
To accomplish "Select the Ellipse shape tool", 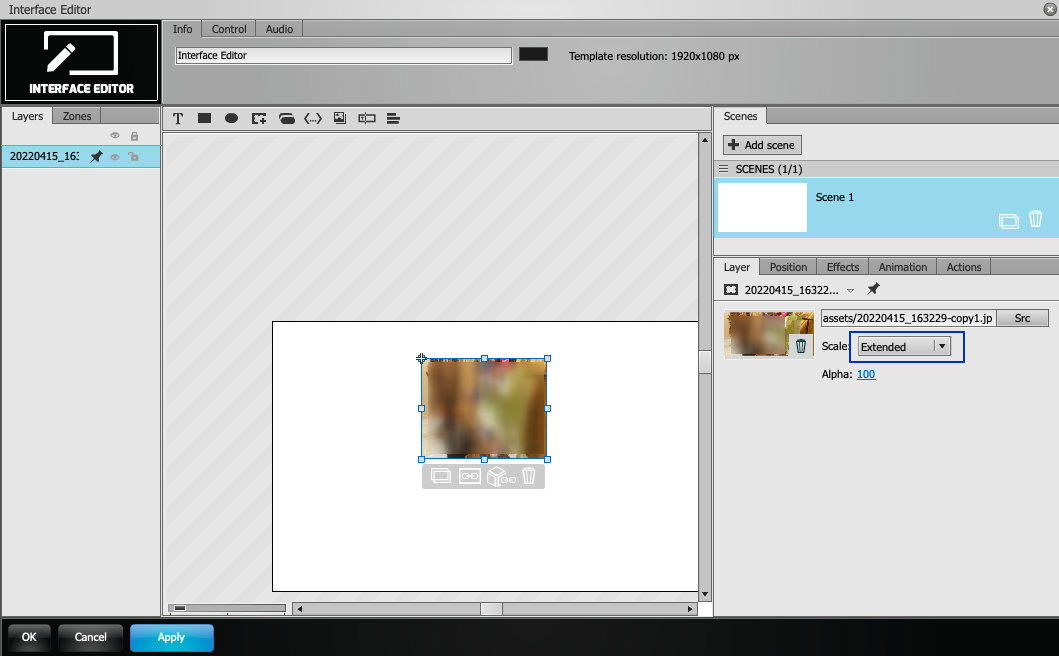I will click(231, 118).
